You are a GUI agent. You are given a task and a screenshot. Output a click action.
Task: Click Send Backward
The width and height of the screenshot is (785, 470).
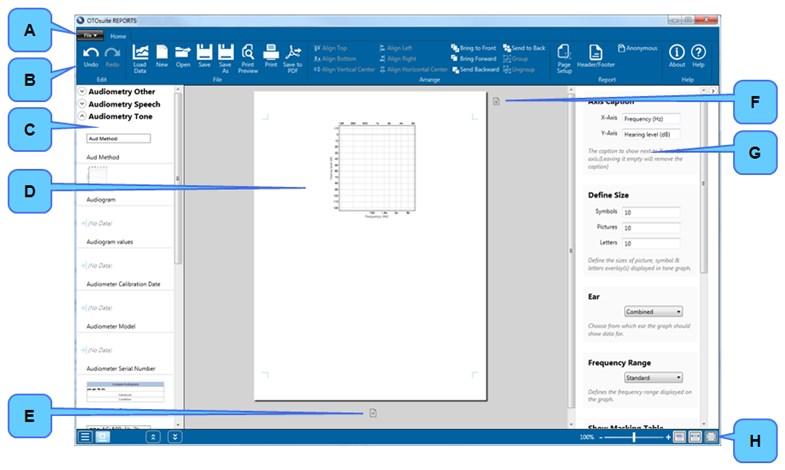pos(476,70)
